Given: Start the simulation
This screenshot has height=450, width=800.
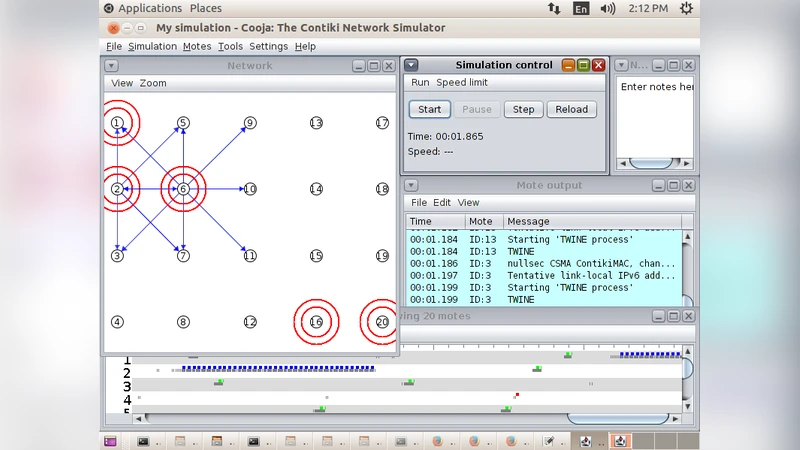Looking at the screenshot, I should point(430,109).
